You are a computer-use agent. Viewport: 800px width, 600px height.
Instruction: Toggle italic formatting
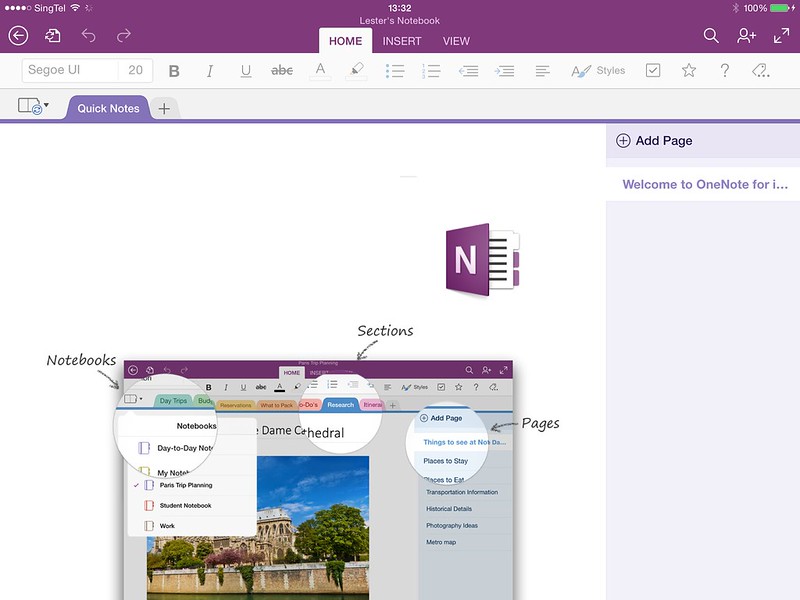coord(210,71)
